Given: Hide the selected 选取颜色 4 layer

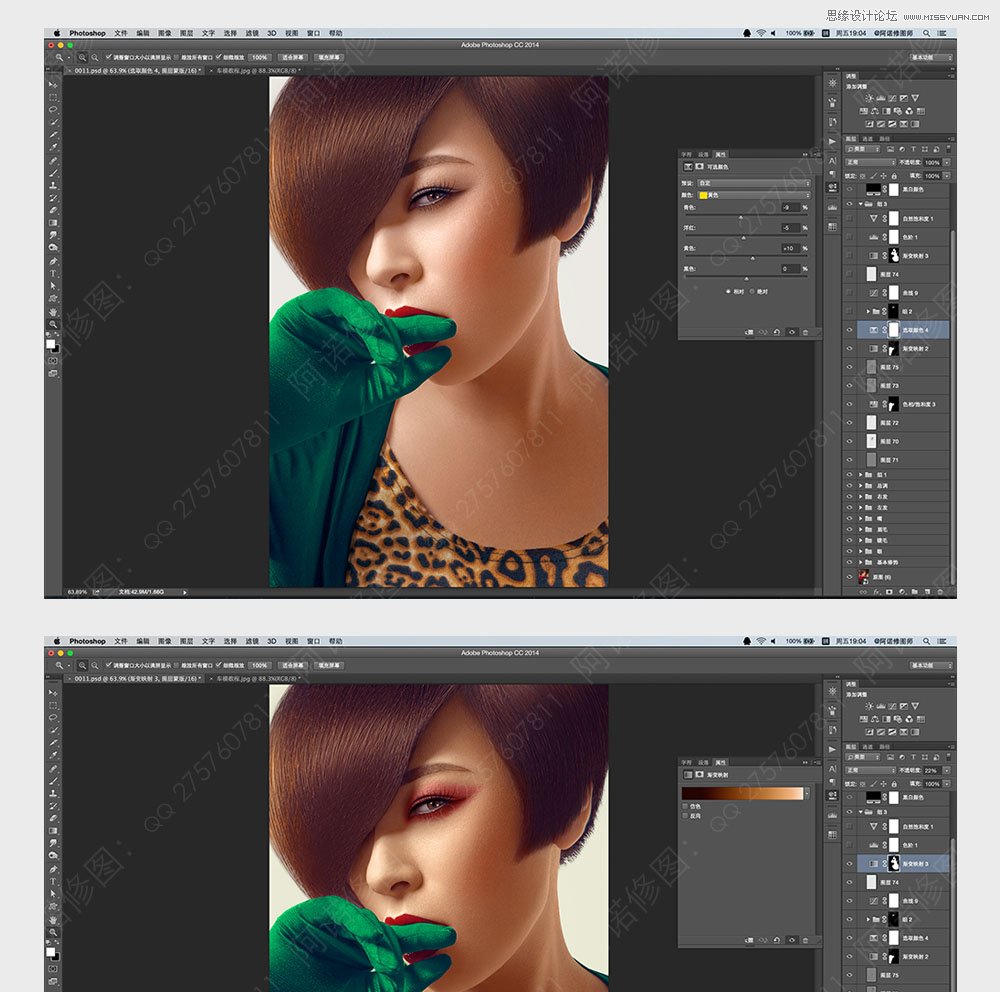Looking at the screenshot, I should coord(849,330).
